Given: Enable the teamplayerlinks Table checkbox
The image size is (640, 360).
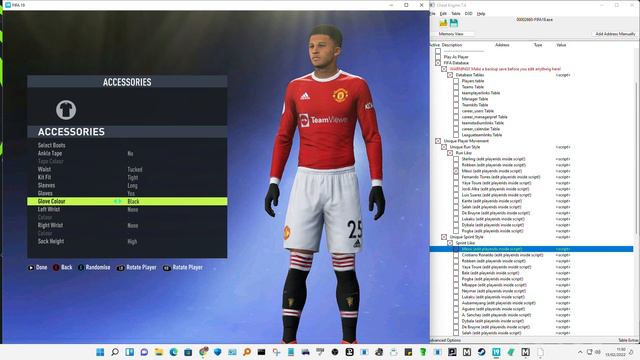Looking at the screenshot, I should (x=456, y=93).
